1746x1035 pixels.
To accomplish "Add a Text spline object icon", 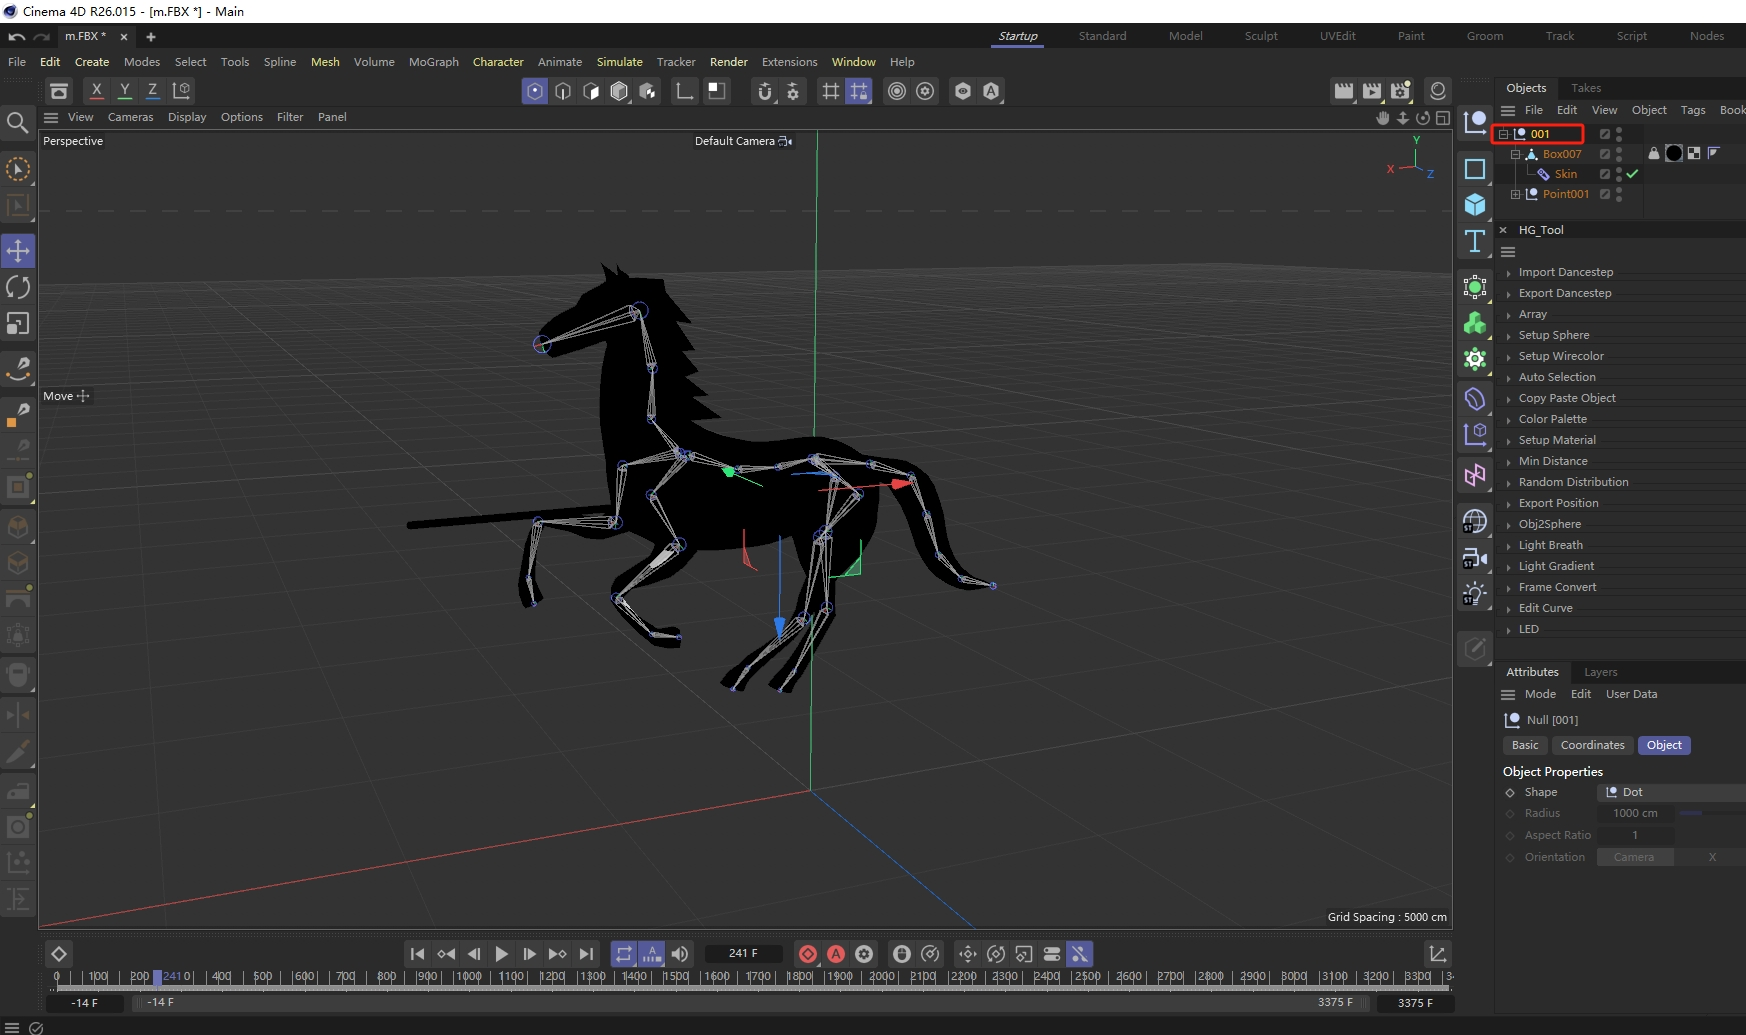I will [1475, 241].
